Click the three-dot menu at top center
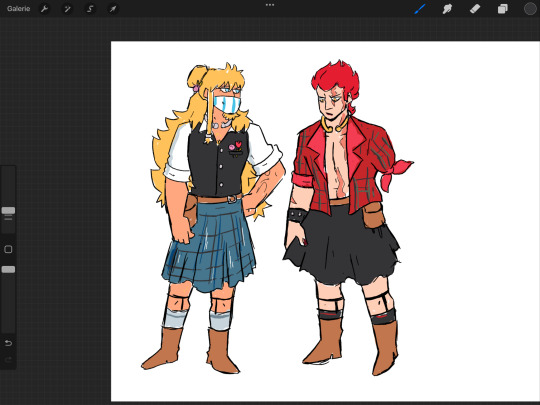 coord(270,5)
